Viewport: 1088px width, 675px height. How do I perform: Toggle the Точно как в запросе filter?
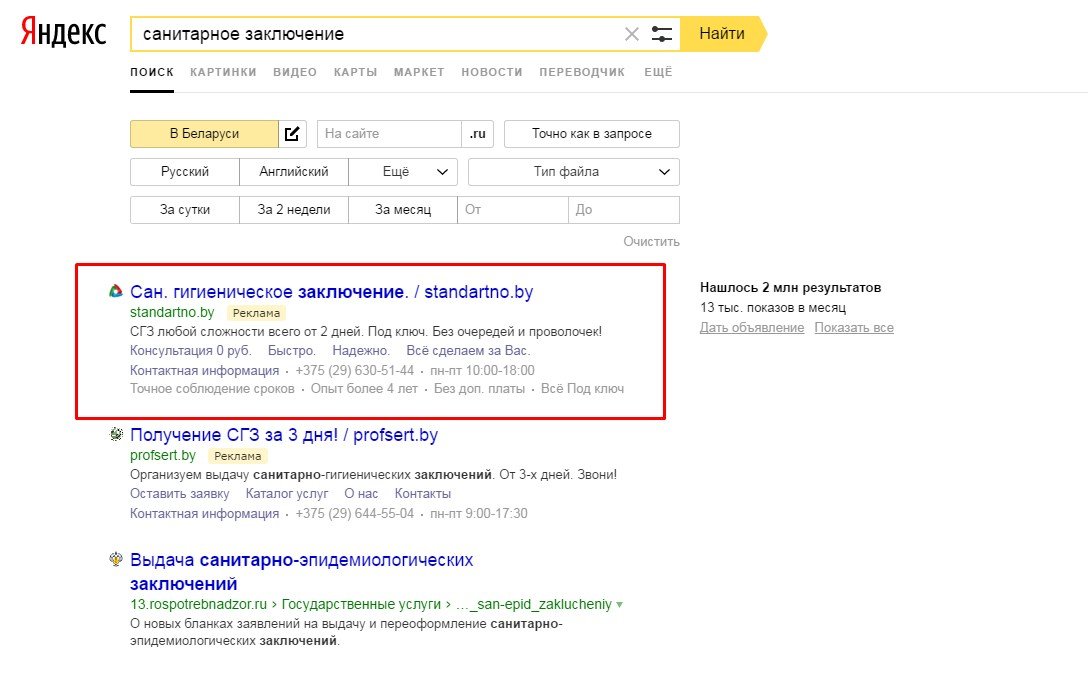592,134
